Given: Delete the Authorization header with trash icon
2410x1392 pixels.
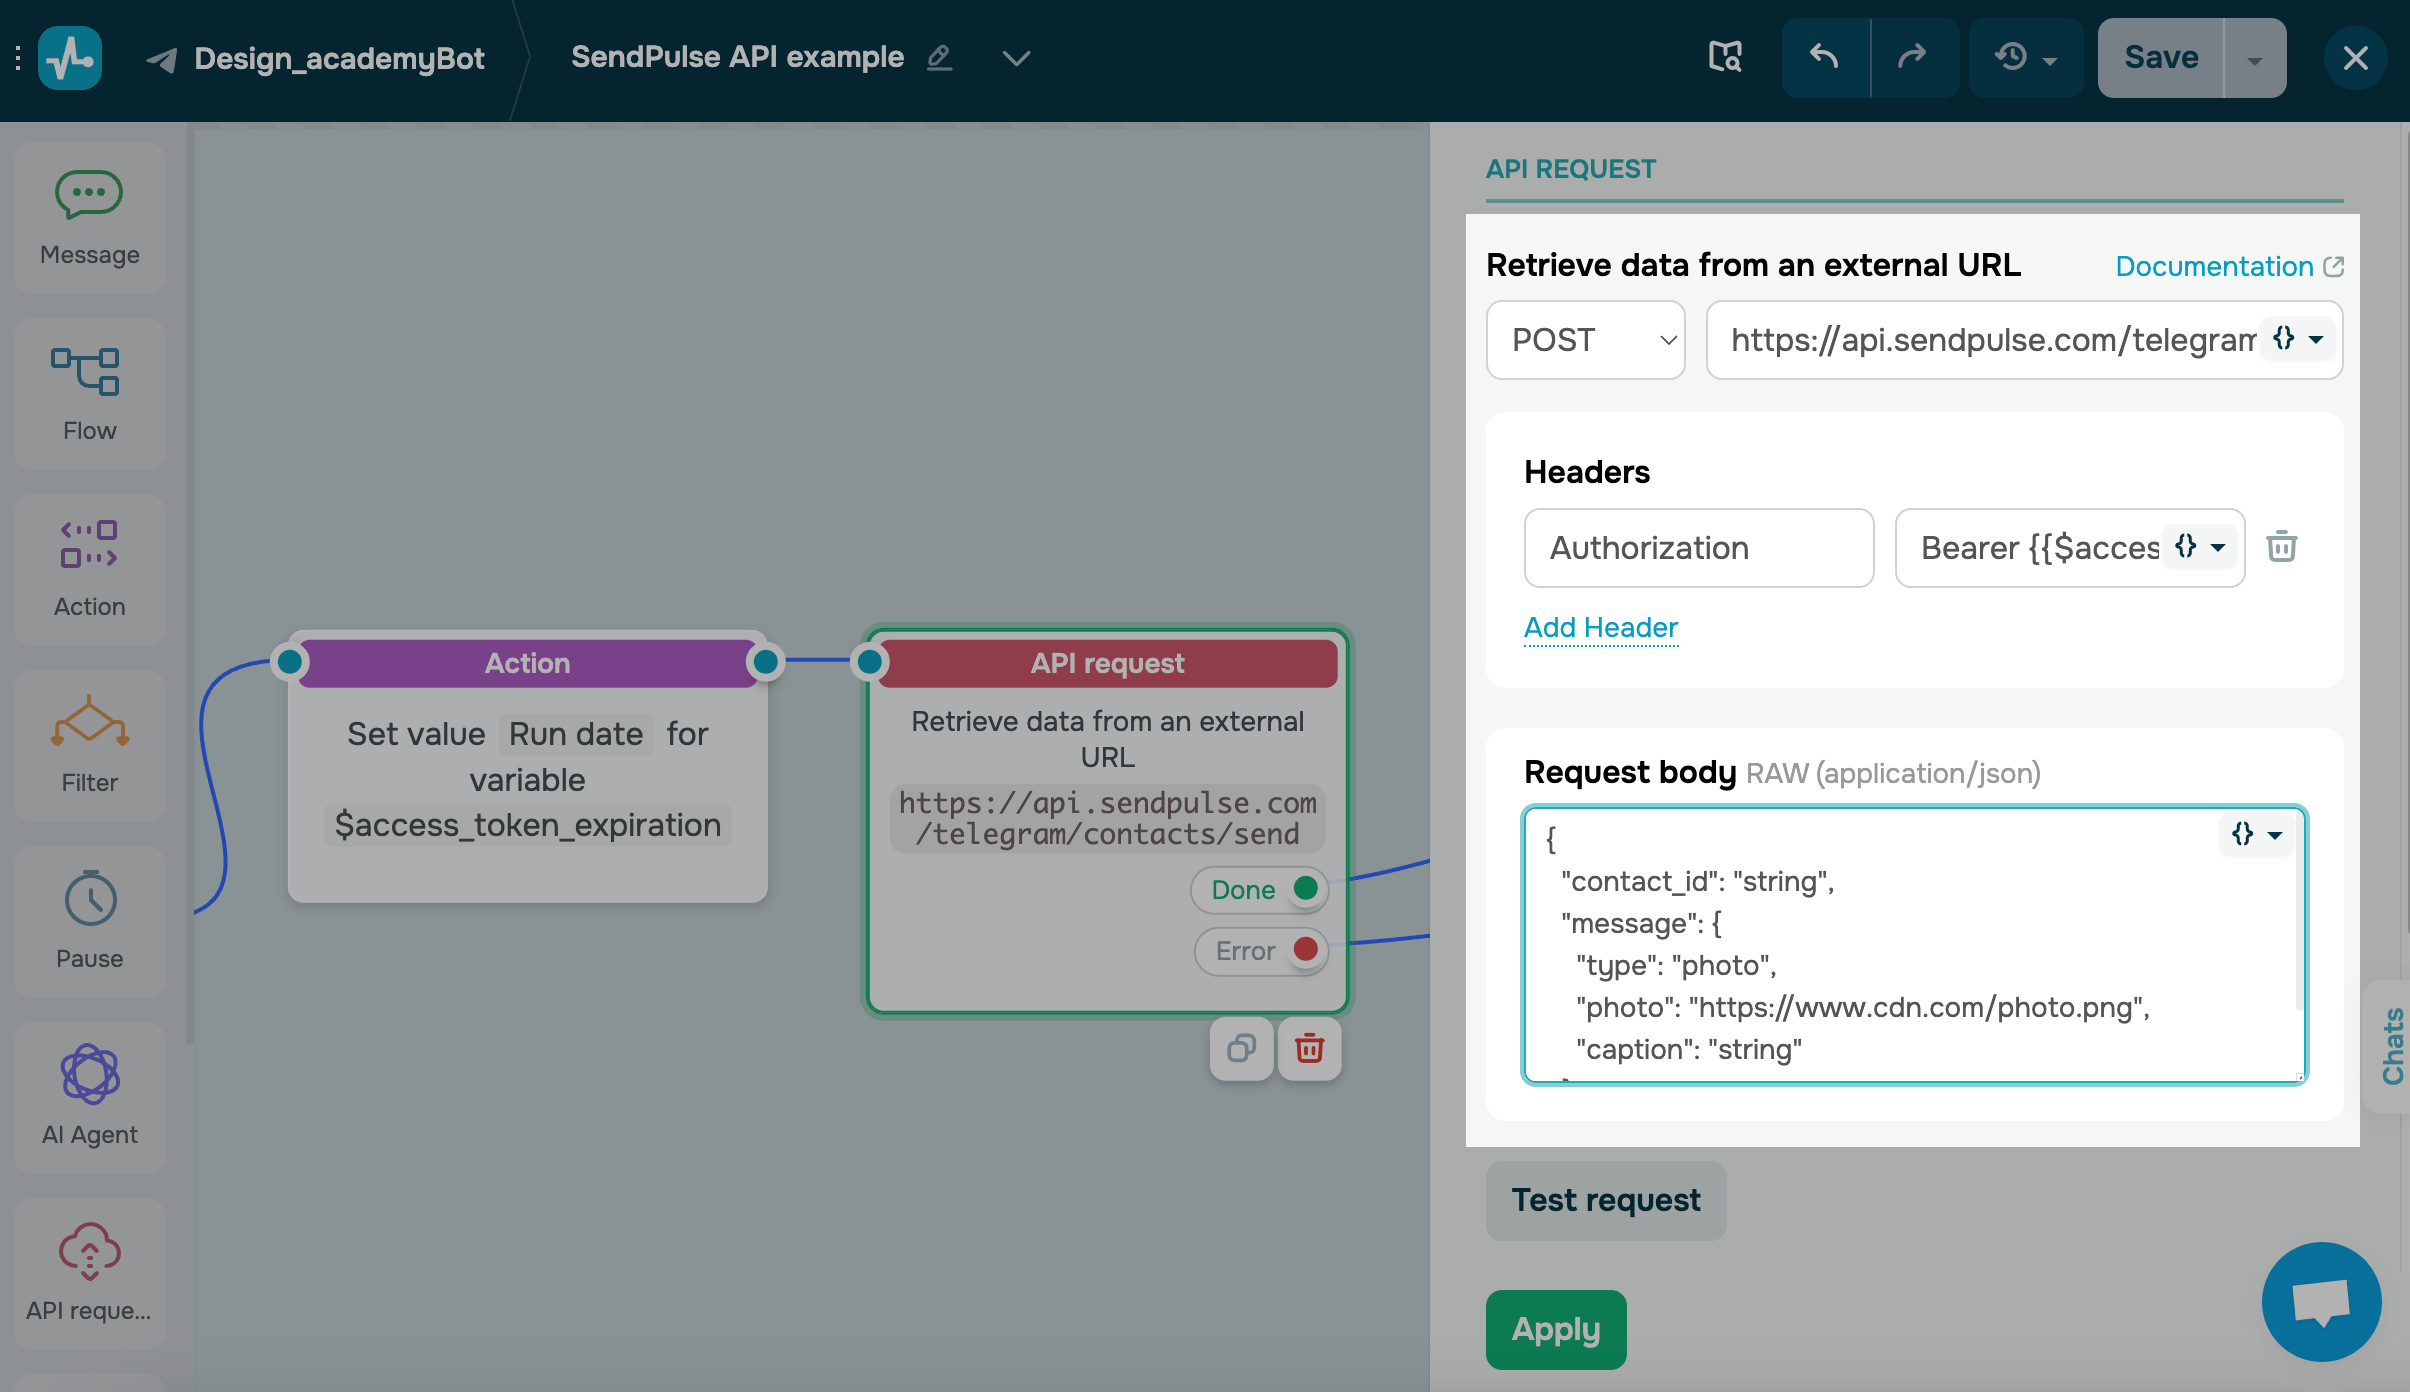Looking at the screenshot, I should point(2281,547).
